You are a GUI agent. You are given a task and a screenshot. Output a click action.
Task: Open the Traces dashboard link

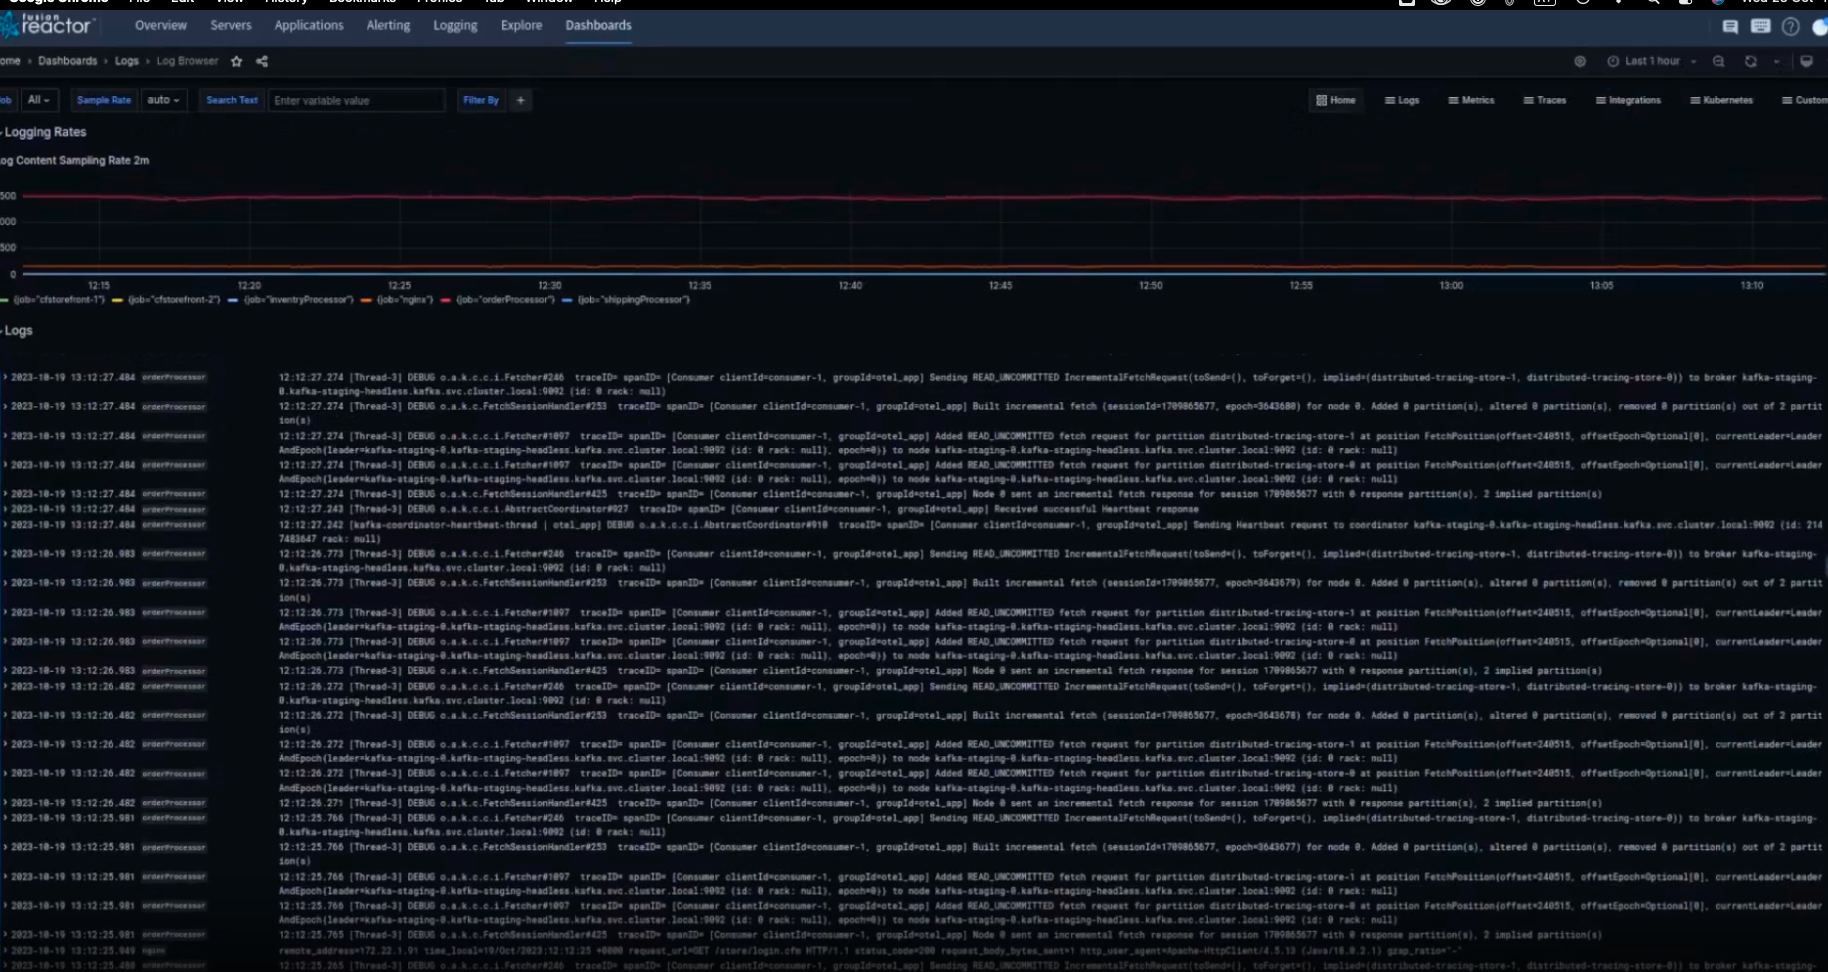pos(1545,100)
